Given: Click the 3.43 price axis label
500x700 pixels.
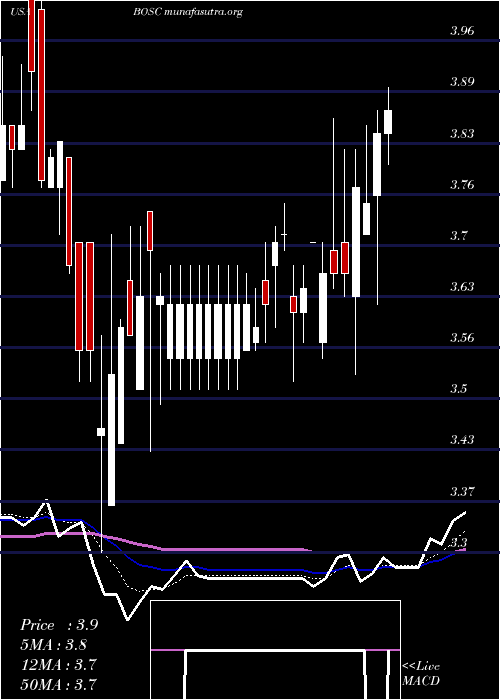Looking at the screenshot, I should [462, 440].
